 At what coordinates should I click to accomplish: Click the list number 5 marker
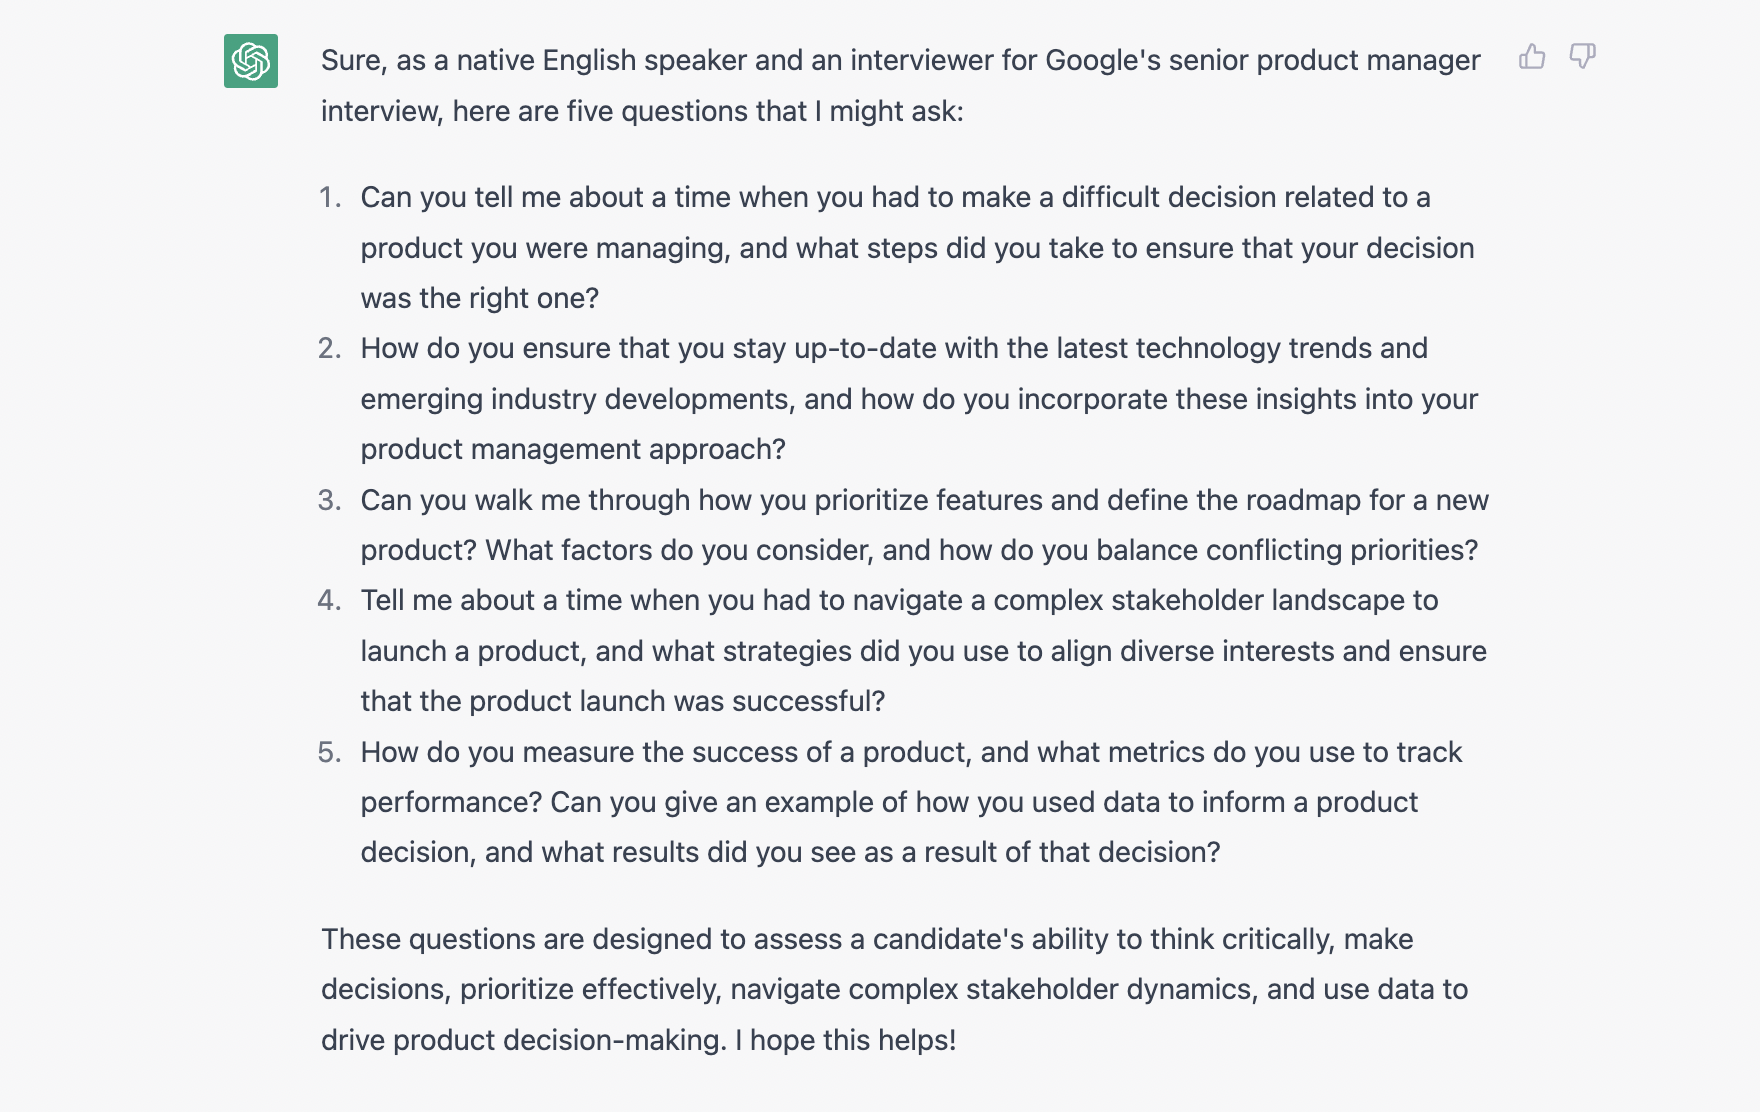[330, 752]
